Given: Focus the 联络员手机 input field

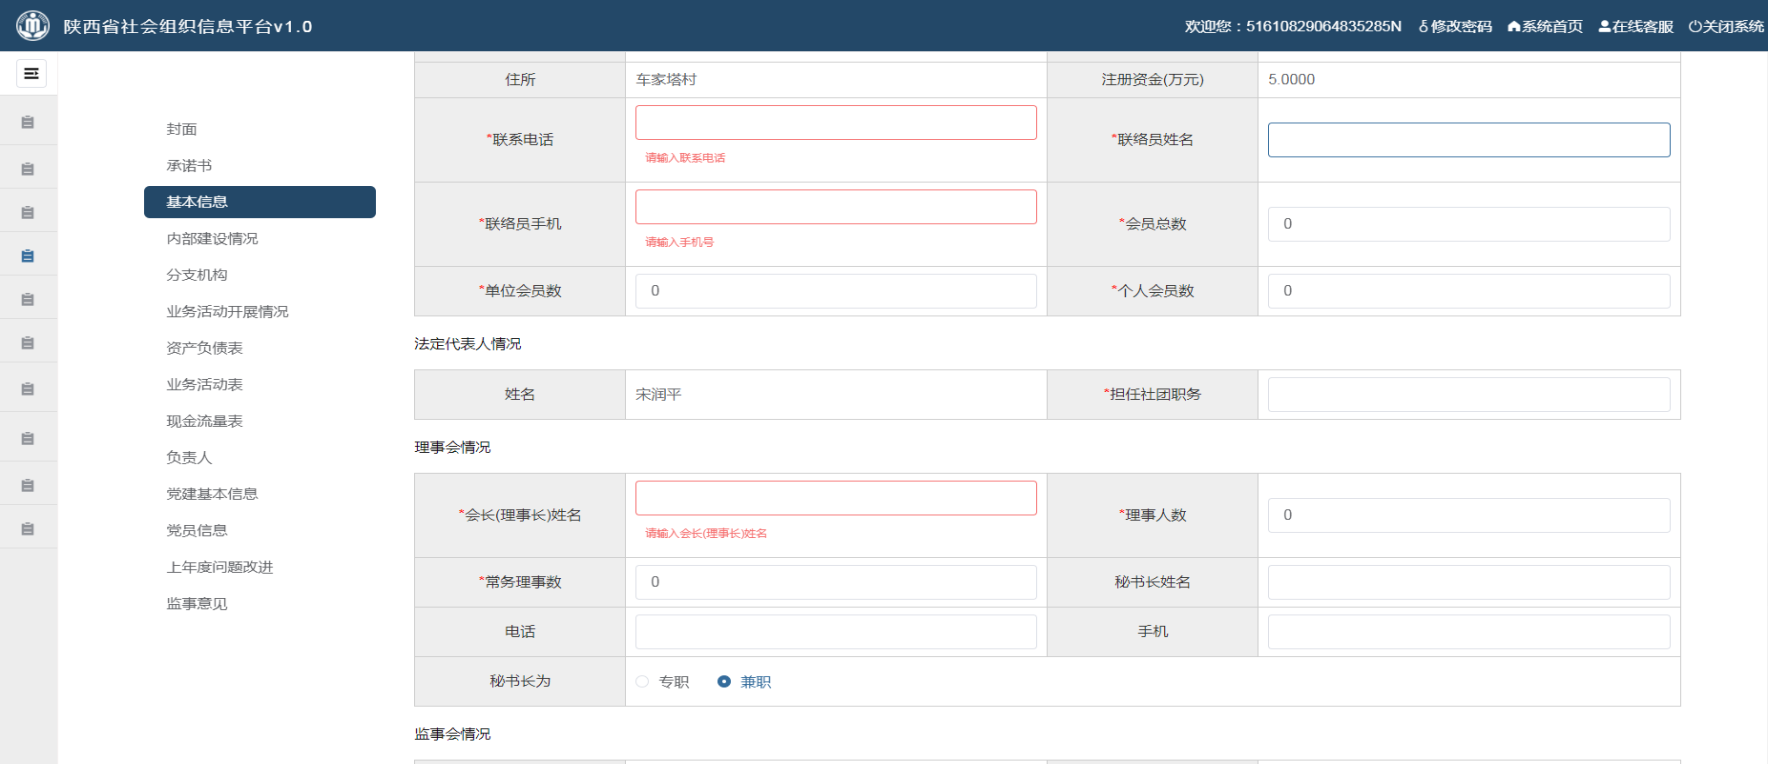Looking at the screenshot, I should pos(835,207).
